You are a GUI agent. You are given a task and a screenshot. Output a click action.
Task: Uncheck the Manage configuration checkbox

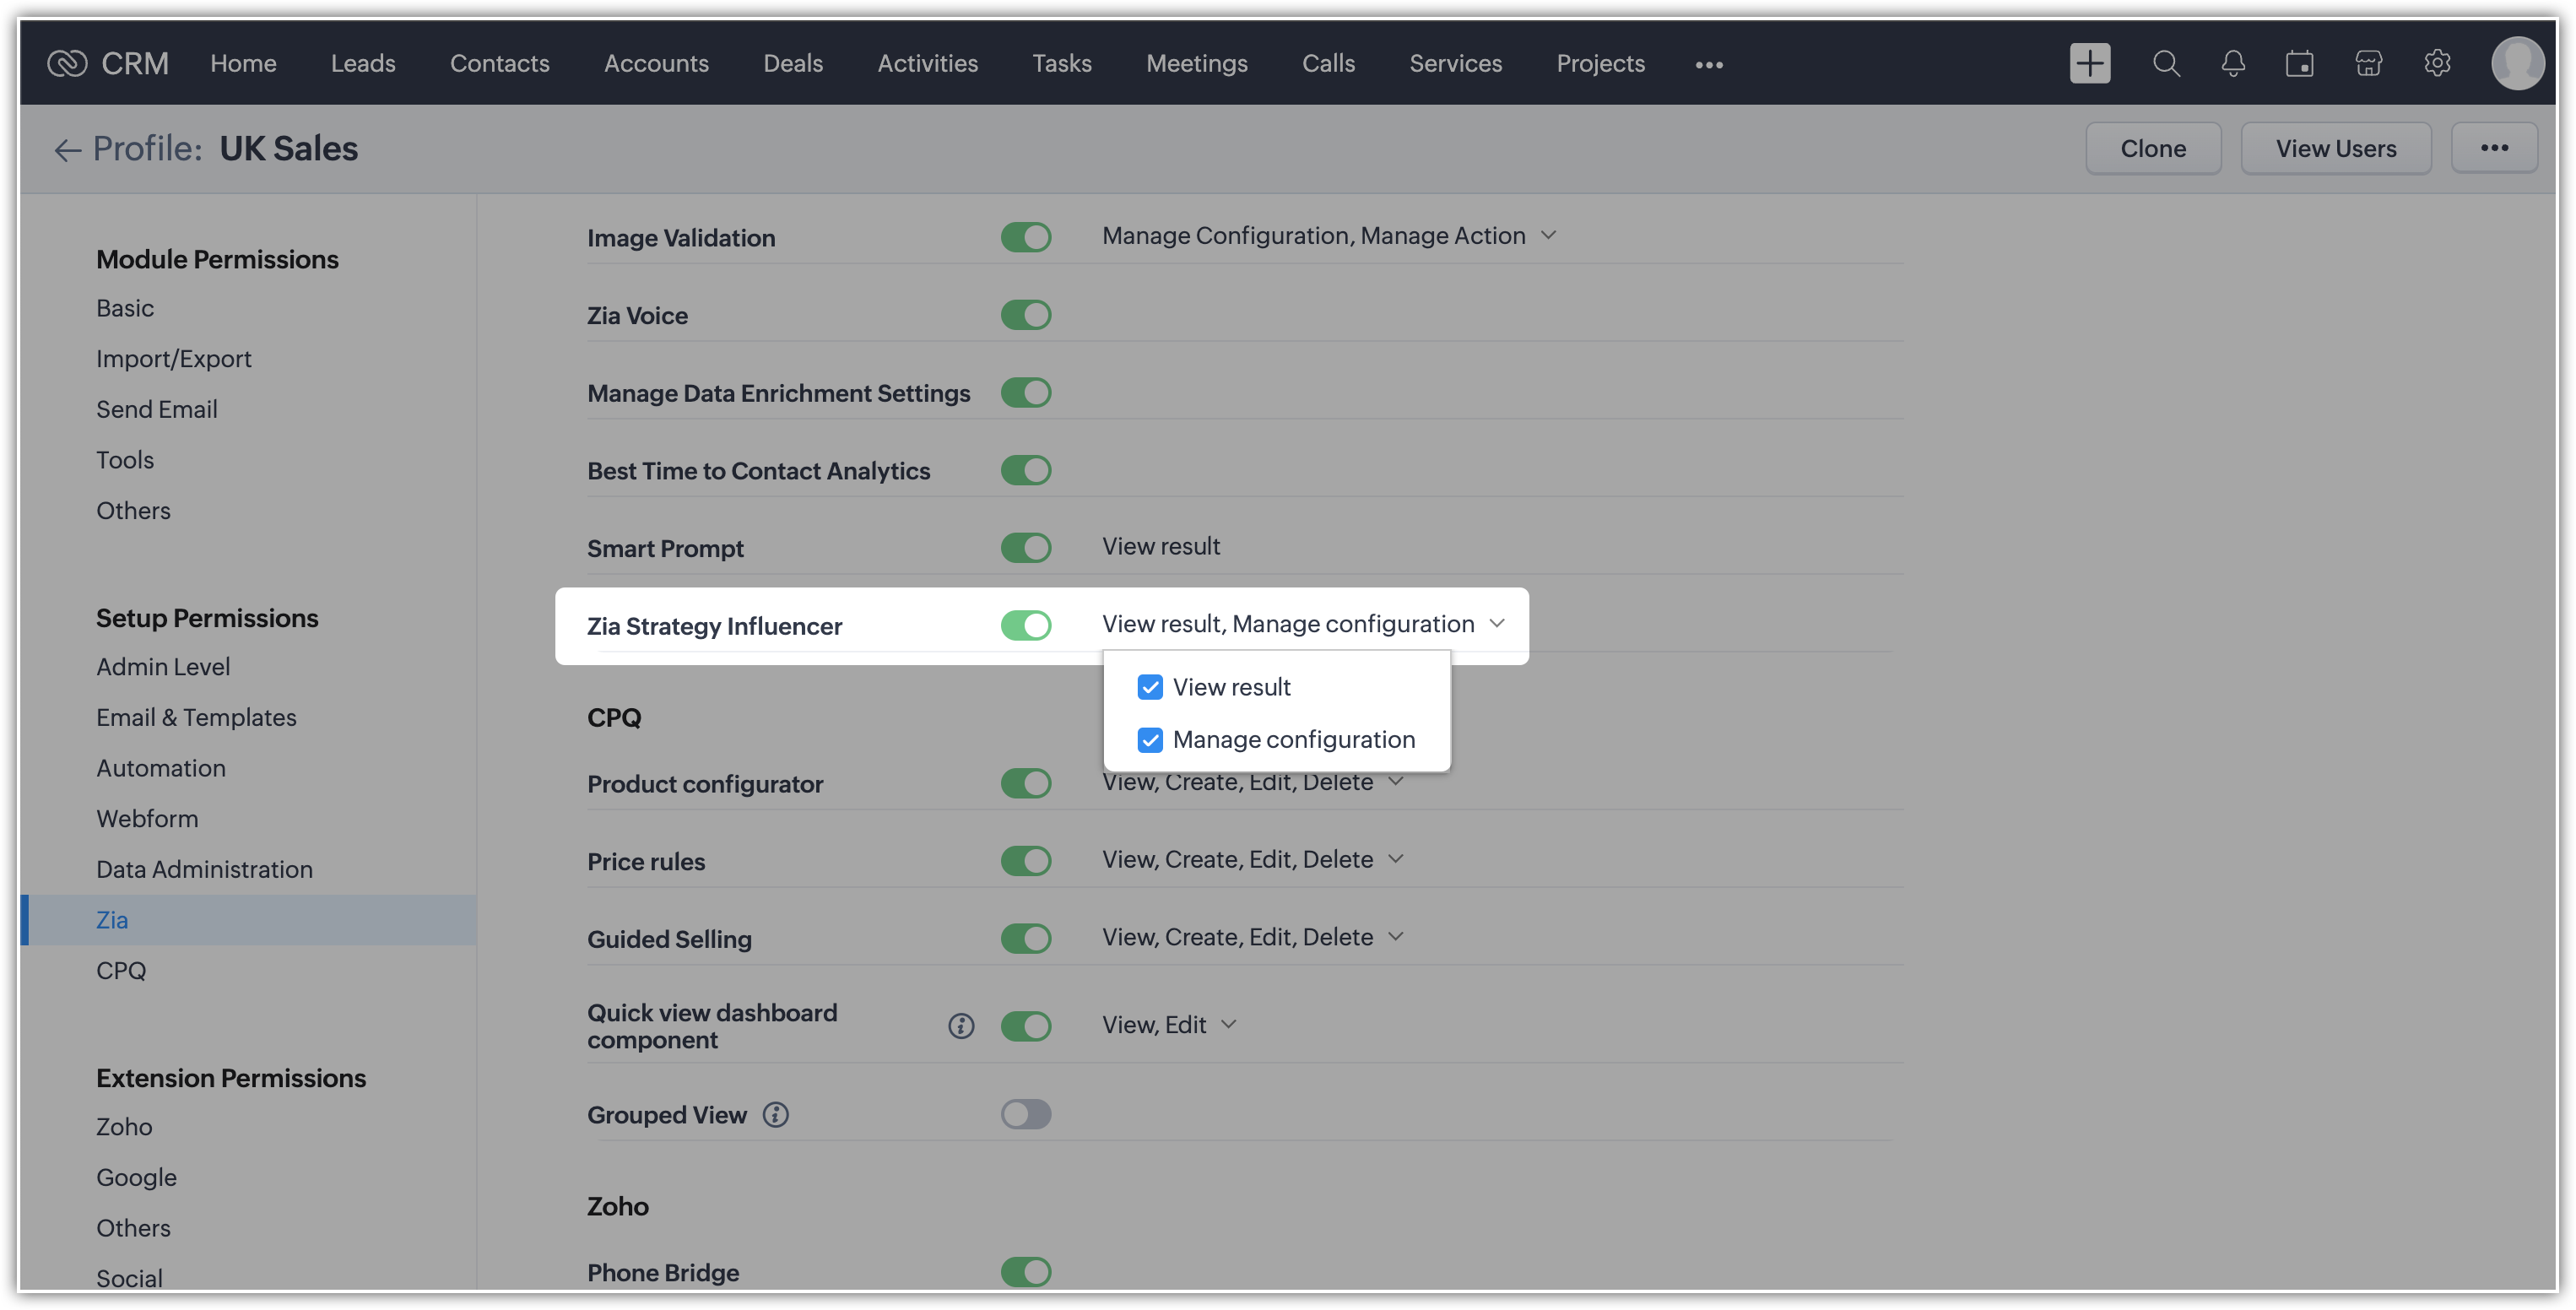pyautogui.click(x=1149, y=740)
